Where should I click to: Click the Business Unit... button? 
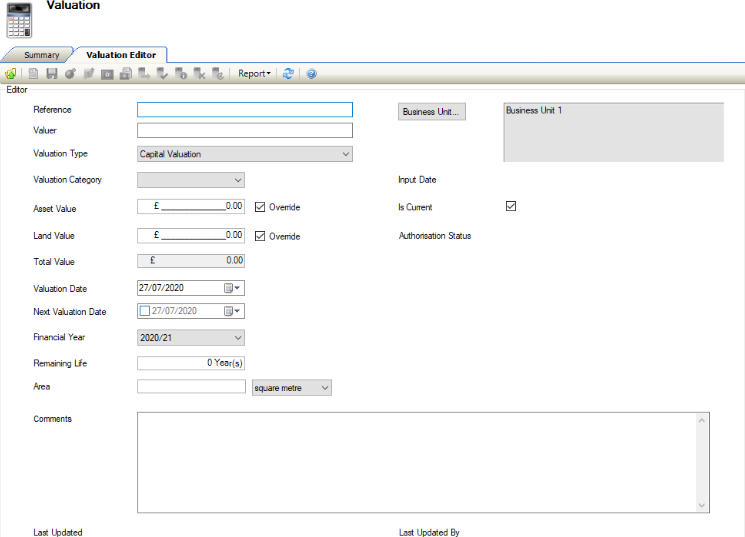click(432, 112)
